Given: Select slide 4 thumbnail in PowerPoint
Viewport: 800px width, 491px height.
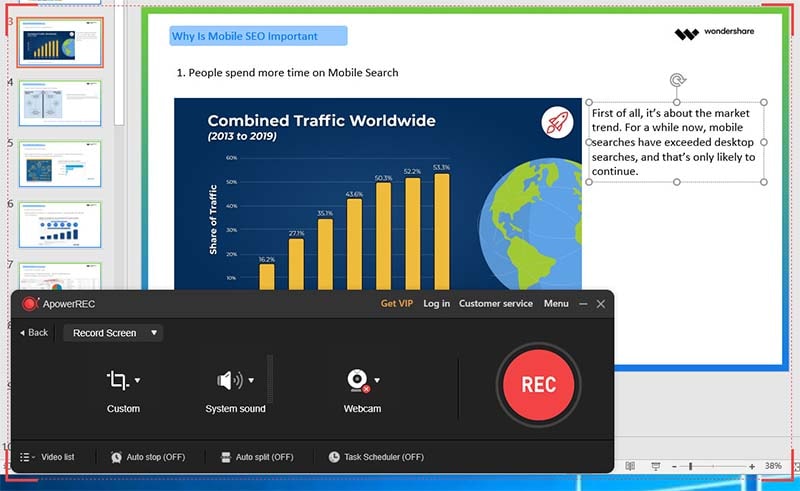Looking at the screenshot, I should point(60,103).
